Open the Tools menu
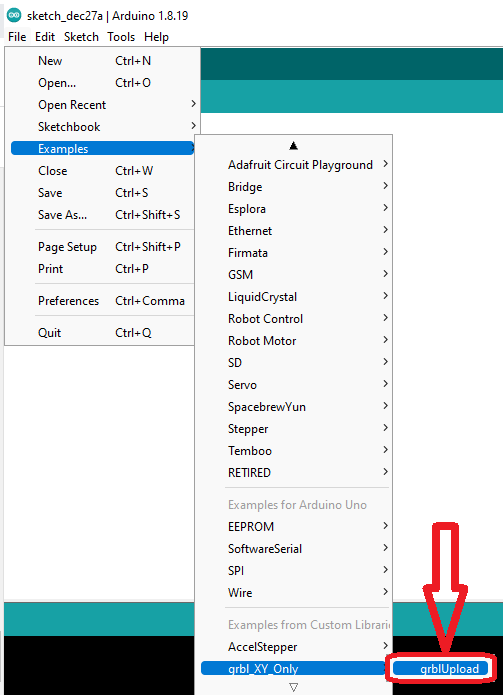 click(x=121, y=37)
